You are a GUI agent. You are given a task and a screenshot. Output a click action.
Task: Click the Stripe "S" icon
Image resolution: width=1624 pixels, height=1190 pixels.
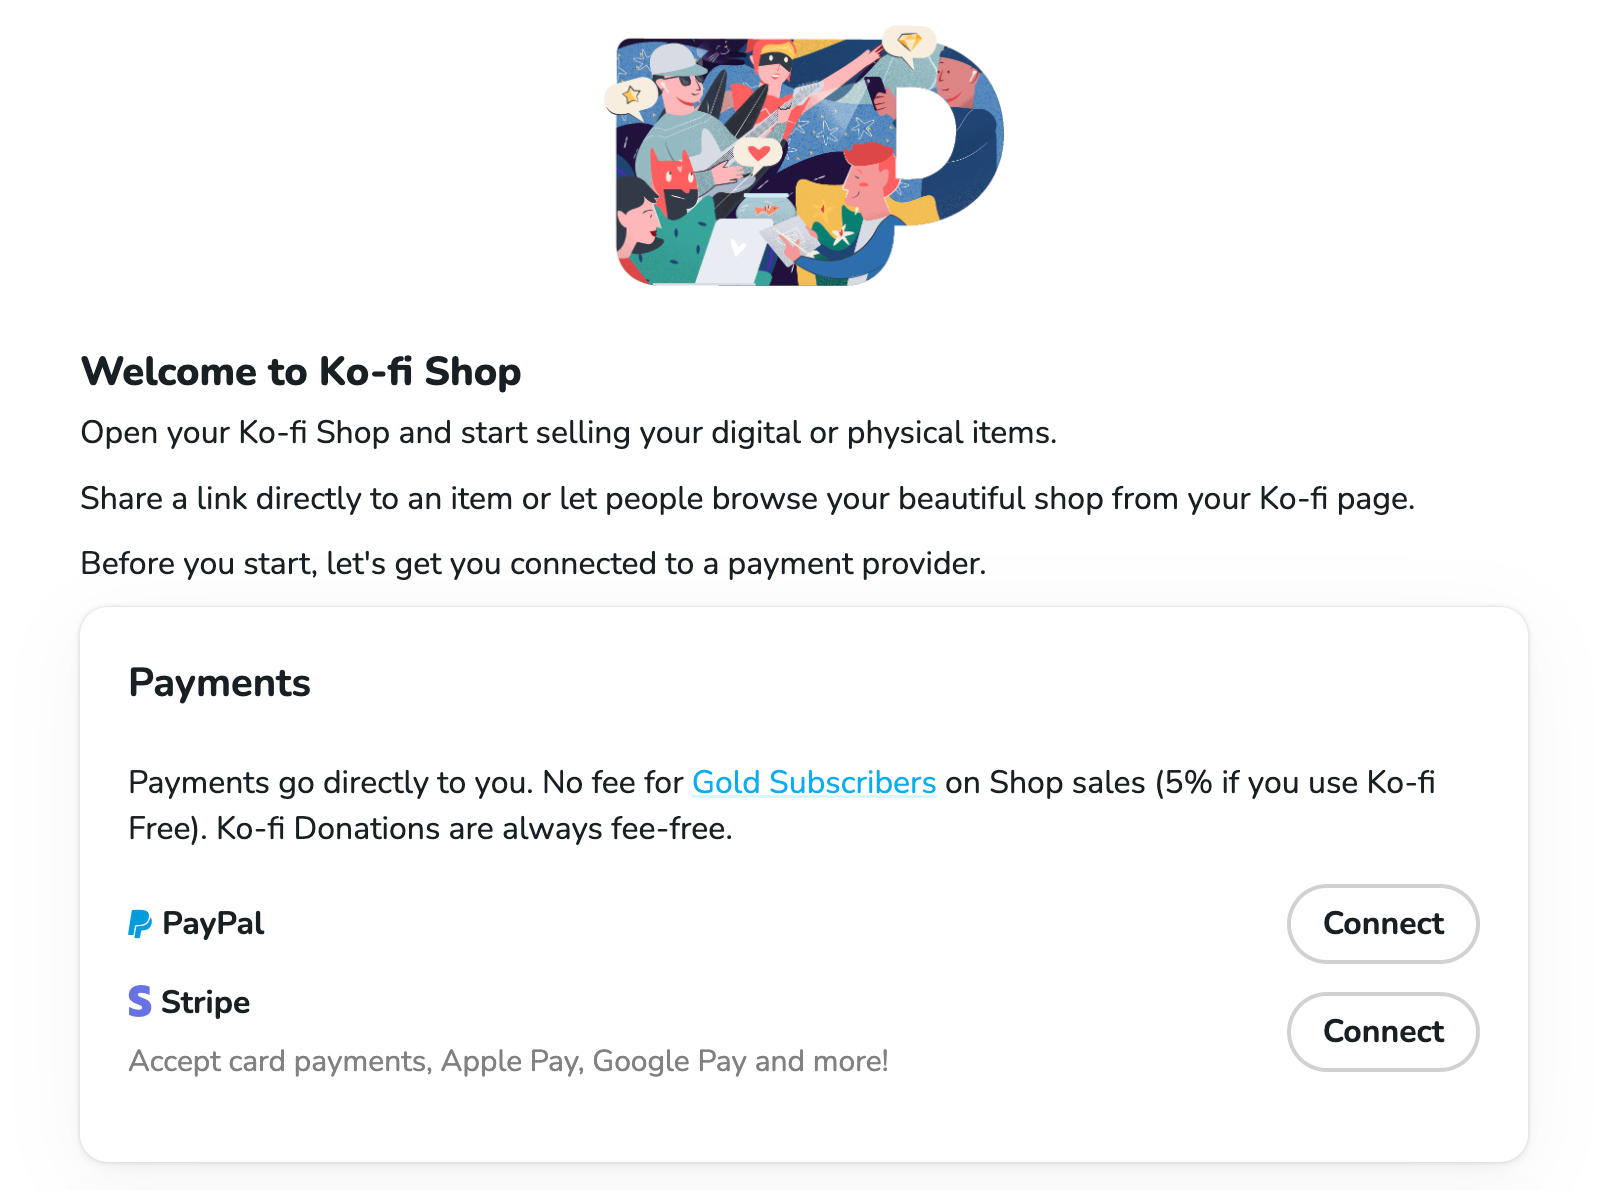[x=139, y=1001]
